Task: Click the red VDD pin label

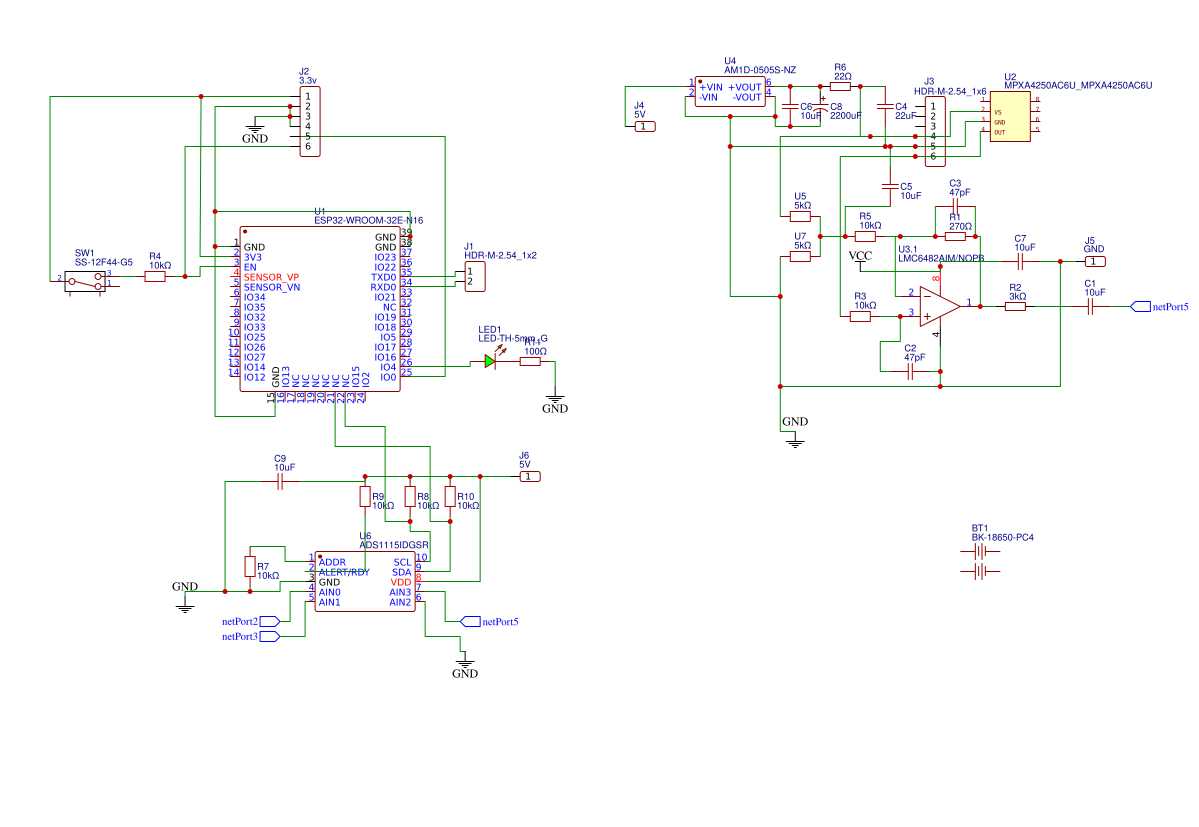Action: (x=401, y=582)
